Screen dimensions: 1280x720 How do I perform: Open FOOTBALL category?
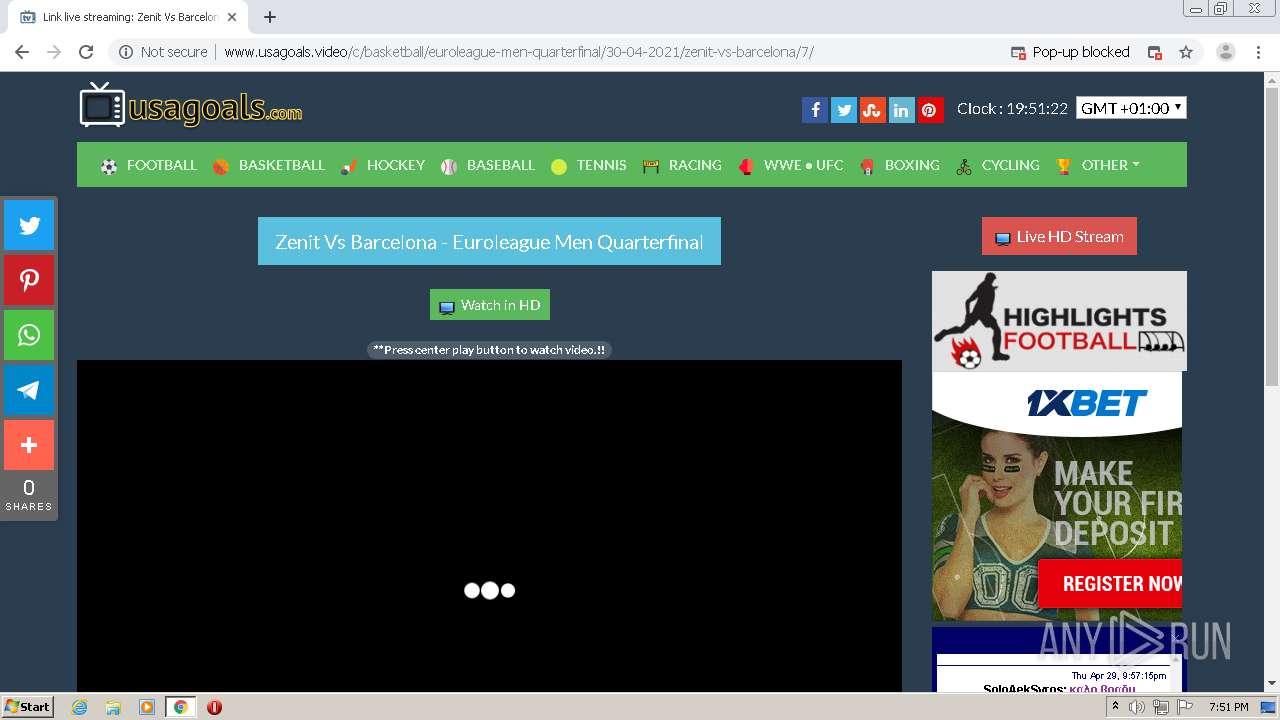tap(149, 165)
